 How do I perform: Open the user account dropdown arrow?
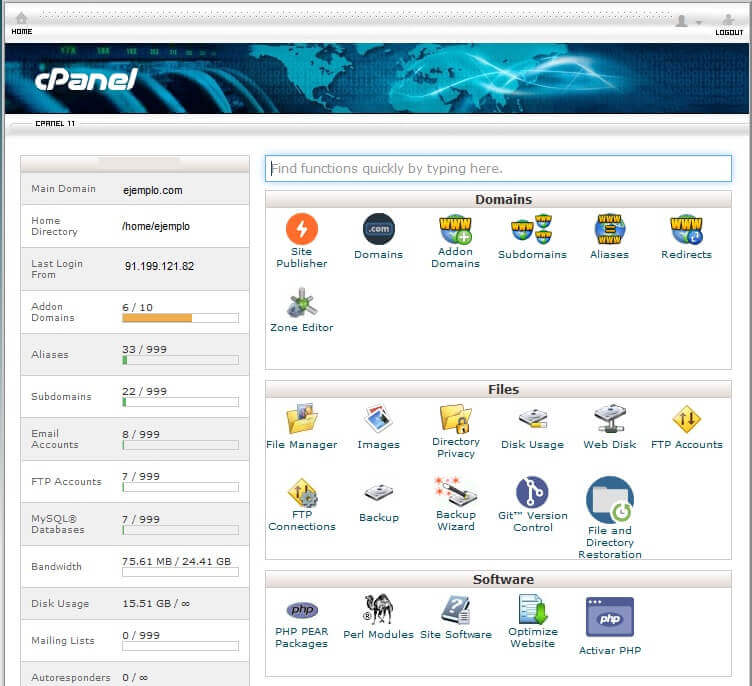coord(699,23)
